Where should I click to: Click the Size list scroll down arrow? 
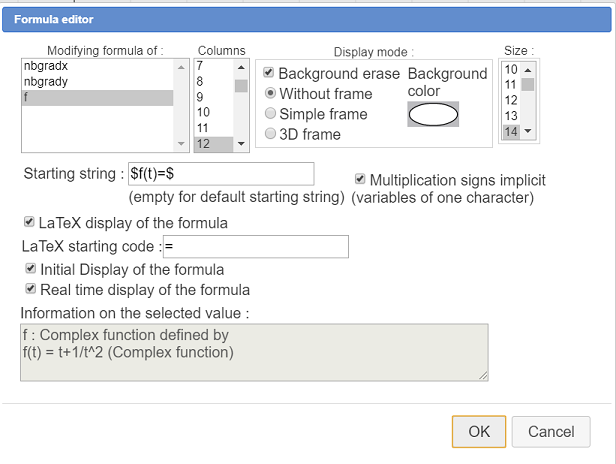tap(528, 131)
